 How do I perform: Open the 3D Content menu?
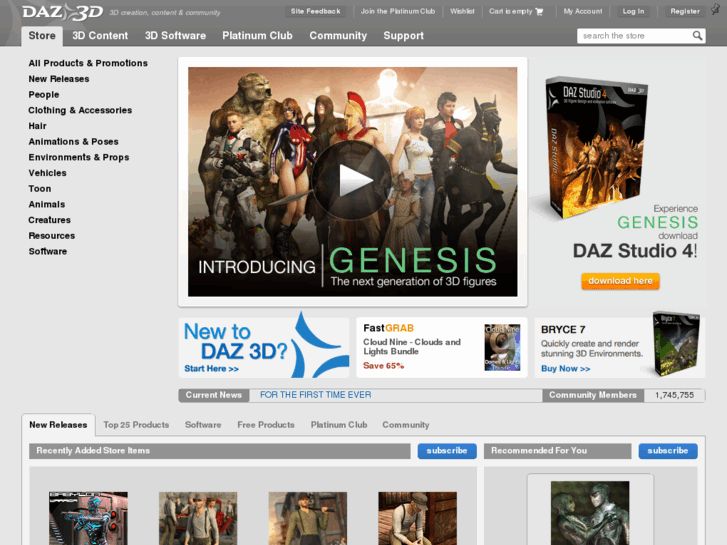pyautogui.click(x=100, y=36)
